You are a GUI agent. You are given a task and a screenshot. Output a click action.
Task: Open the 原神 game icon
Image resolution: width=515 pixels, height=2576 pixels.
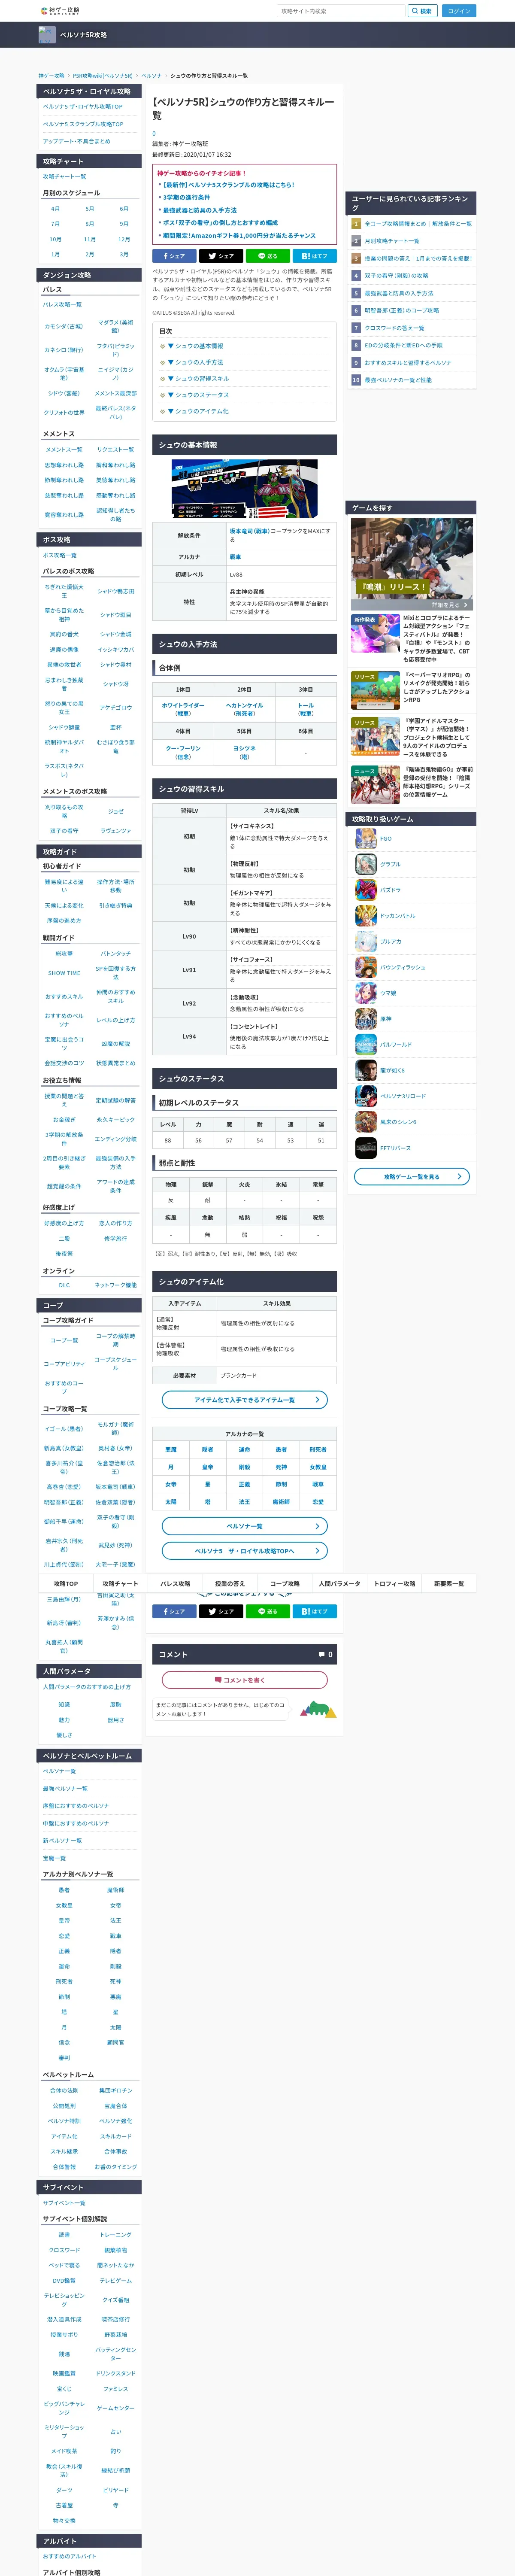coord(366,1019)
